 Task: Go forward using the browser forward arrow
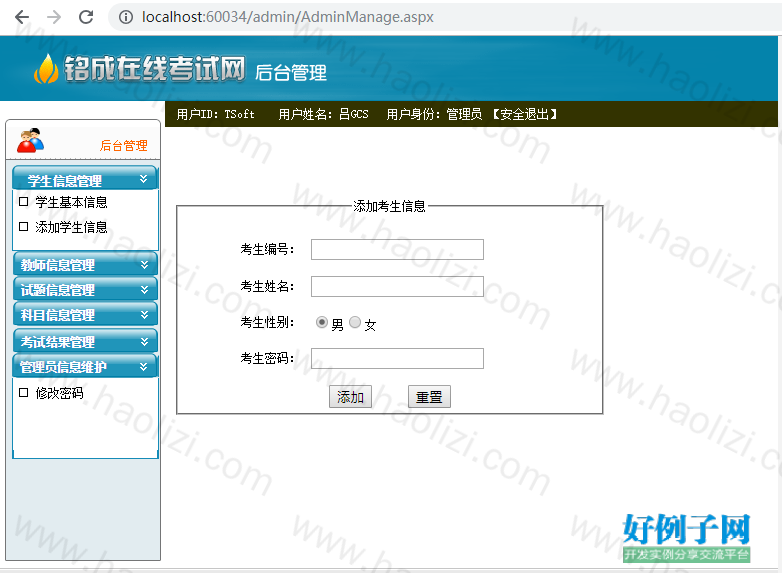(54, 17)
